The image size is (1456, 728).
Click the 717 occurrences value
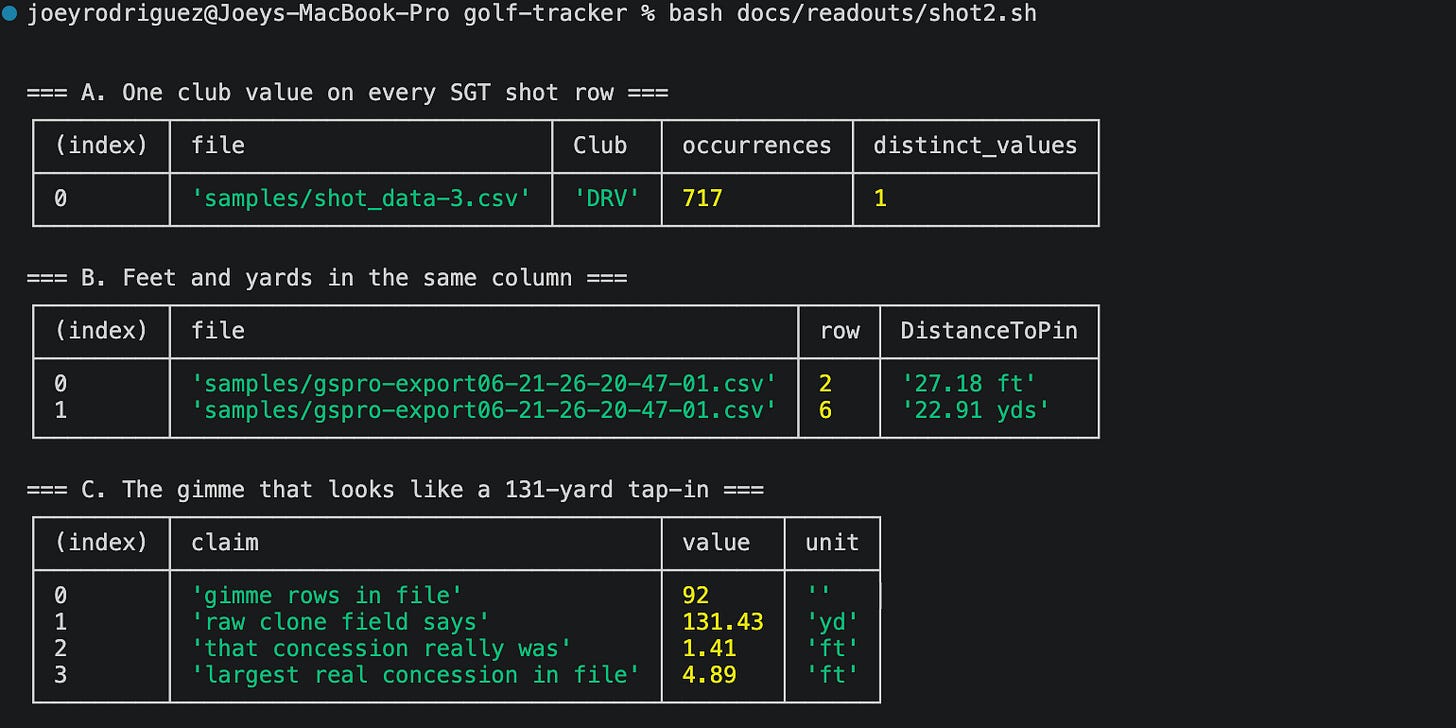tap(702, 198)
